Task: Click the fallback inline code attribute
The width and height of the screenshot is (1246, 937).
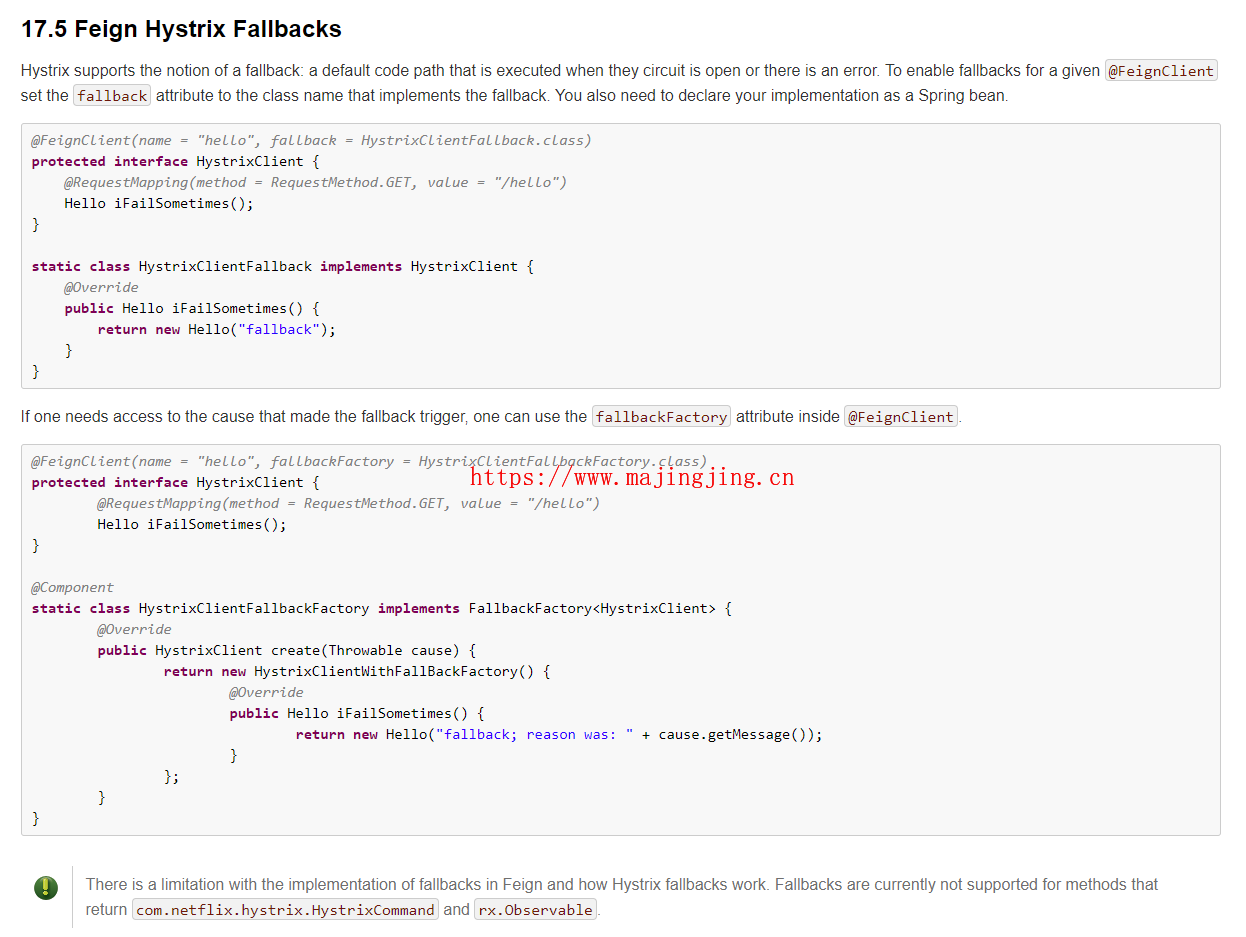Action: (x=112, y=96)
